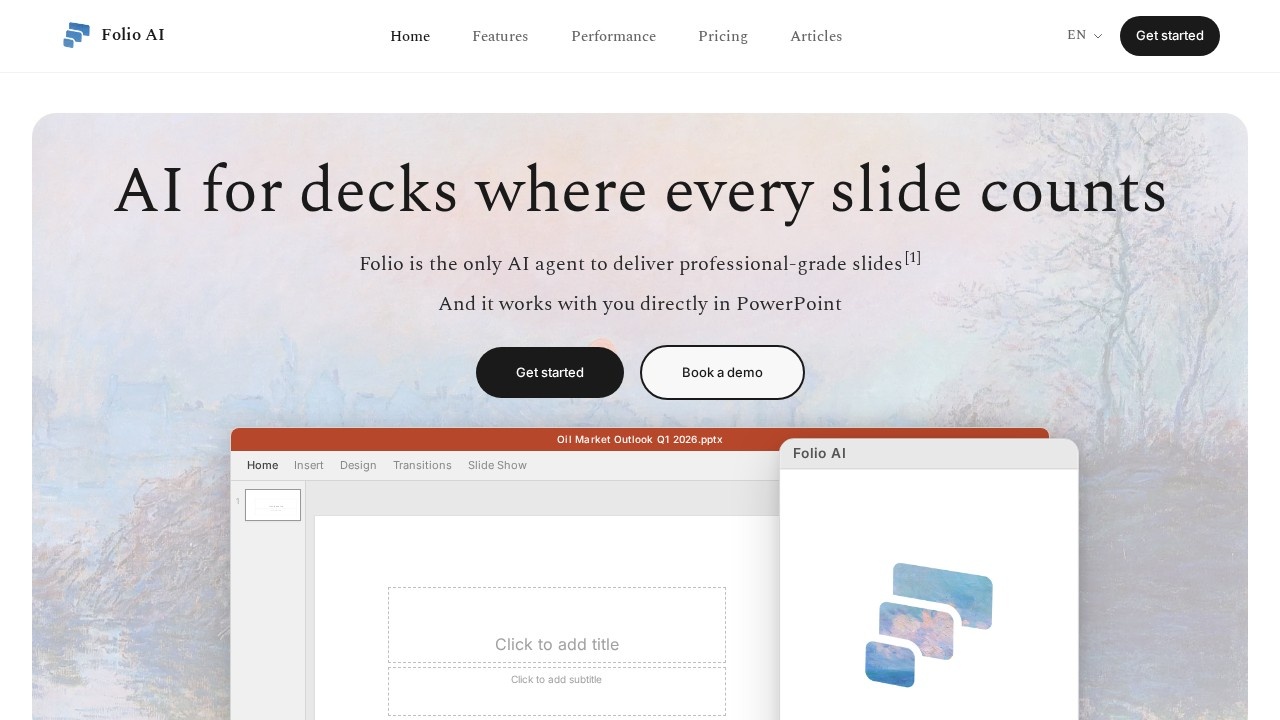Screen dimensions: 1280x720
Task: Go to the Home nav item
Action: [x=410, y=36]
